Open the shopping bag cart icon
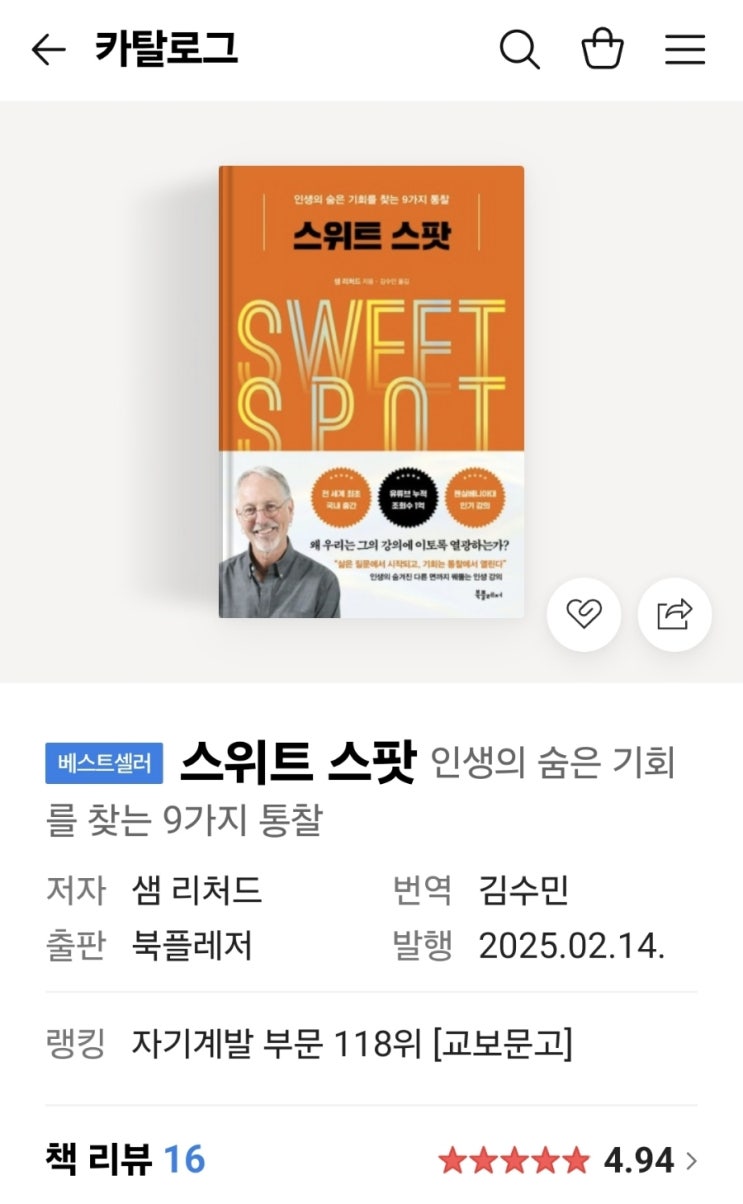 (x=603, y=48)
